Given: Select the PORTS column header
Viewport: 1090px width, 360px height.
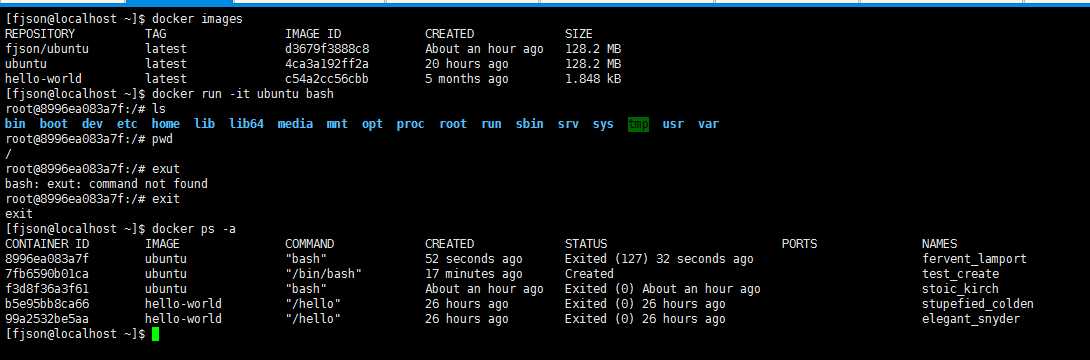Looking at the screenshot, I should pos(799,244).
